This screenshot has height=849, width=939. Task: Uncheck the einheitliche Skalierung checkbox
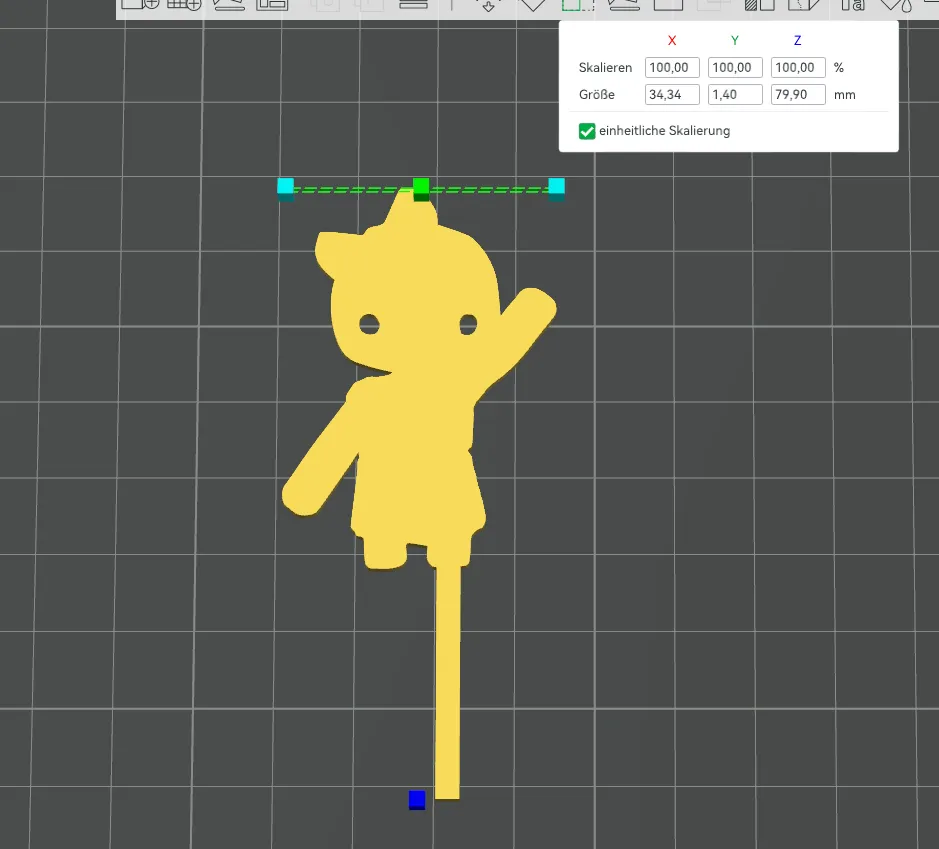click(x=587, y=131)
